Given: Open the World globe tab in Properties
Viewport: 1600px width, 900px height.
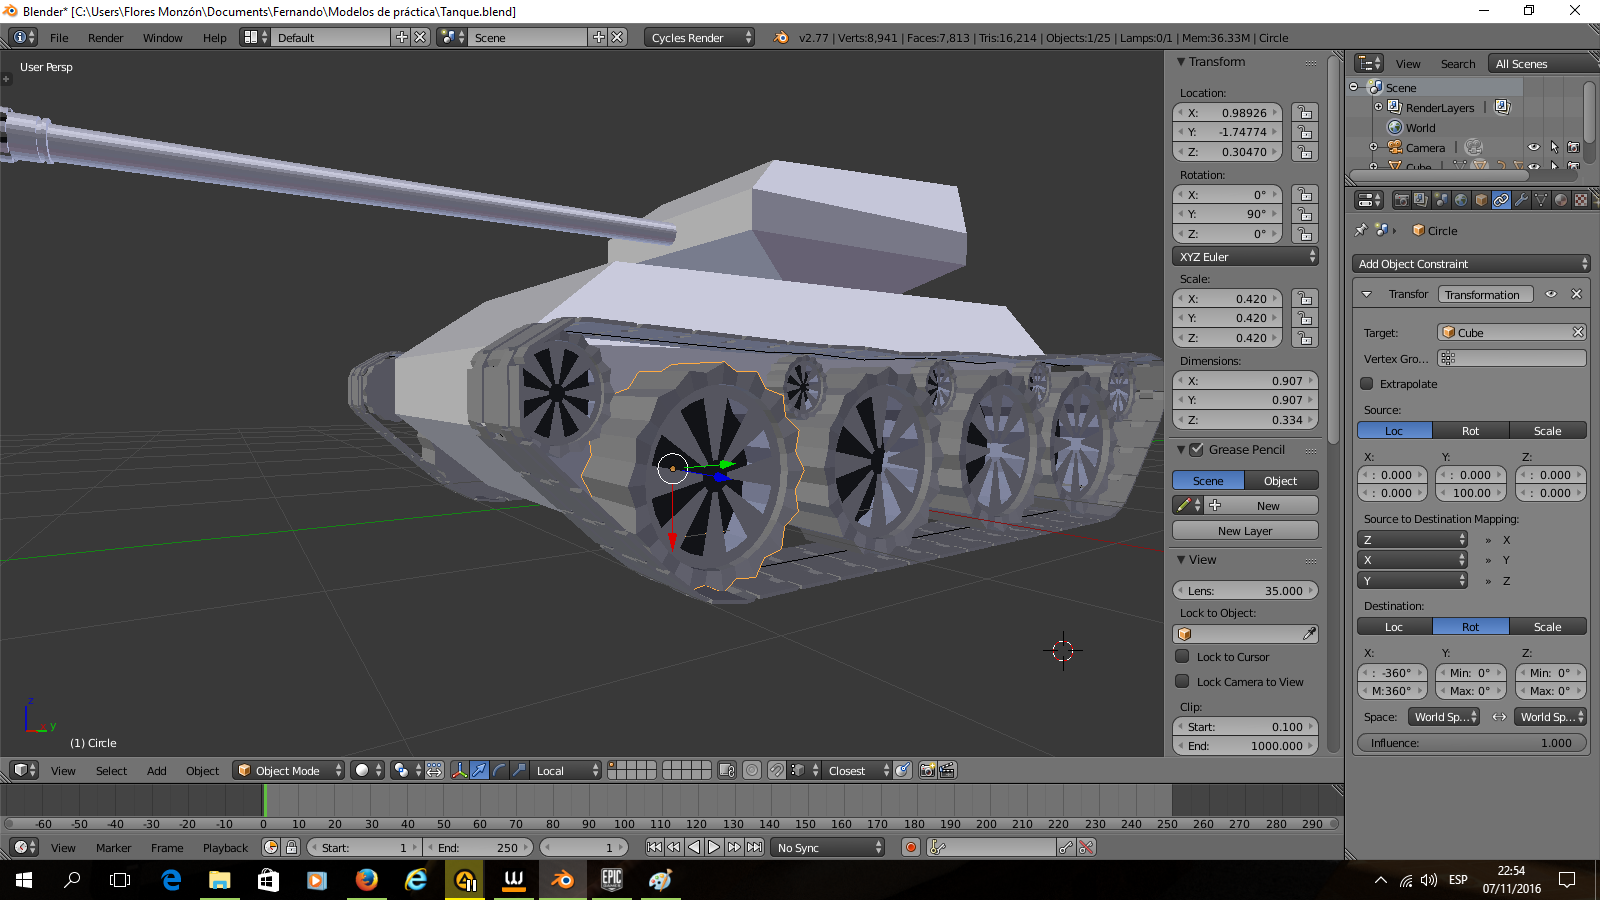Looking at the screenshot, I should [x=1461, y=200].
